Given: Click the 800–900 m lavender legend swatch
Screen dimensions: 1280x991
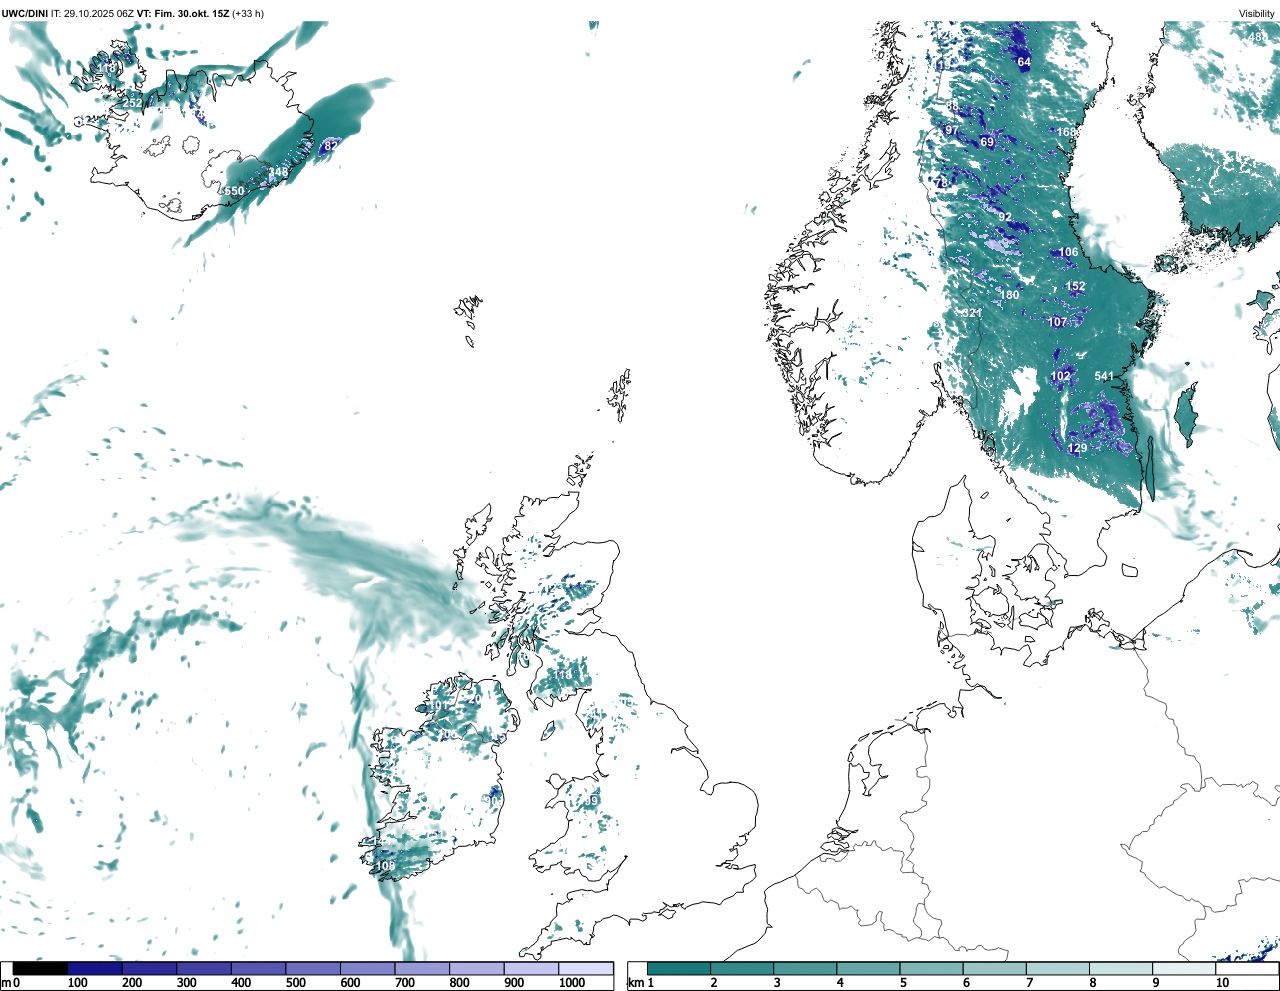Looking at the screenshot, I should 476,968.
